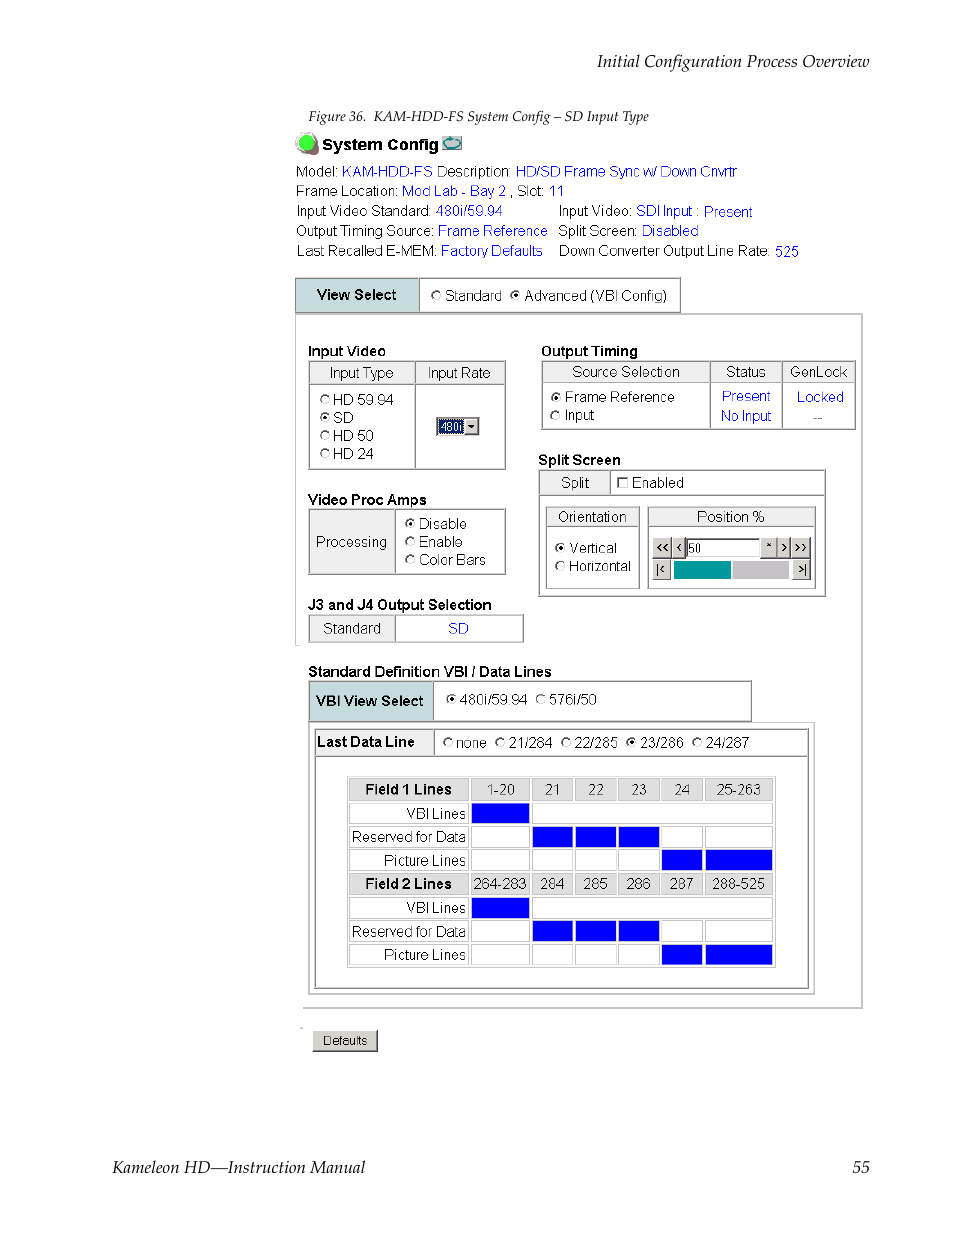Open the Mod Lab - Bay 2 link
The width and height of the screenshot is (954, 1235).
point(454,191)
